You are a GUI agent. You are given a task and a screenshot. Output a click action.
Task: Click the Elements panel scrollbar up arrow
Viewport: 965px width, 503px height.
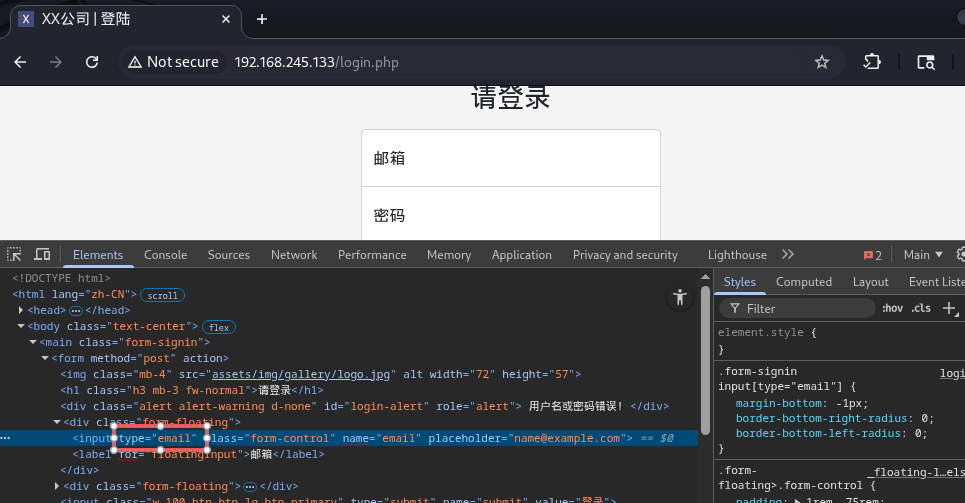pos(705,277)
